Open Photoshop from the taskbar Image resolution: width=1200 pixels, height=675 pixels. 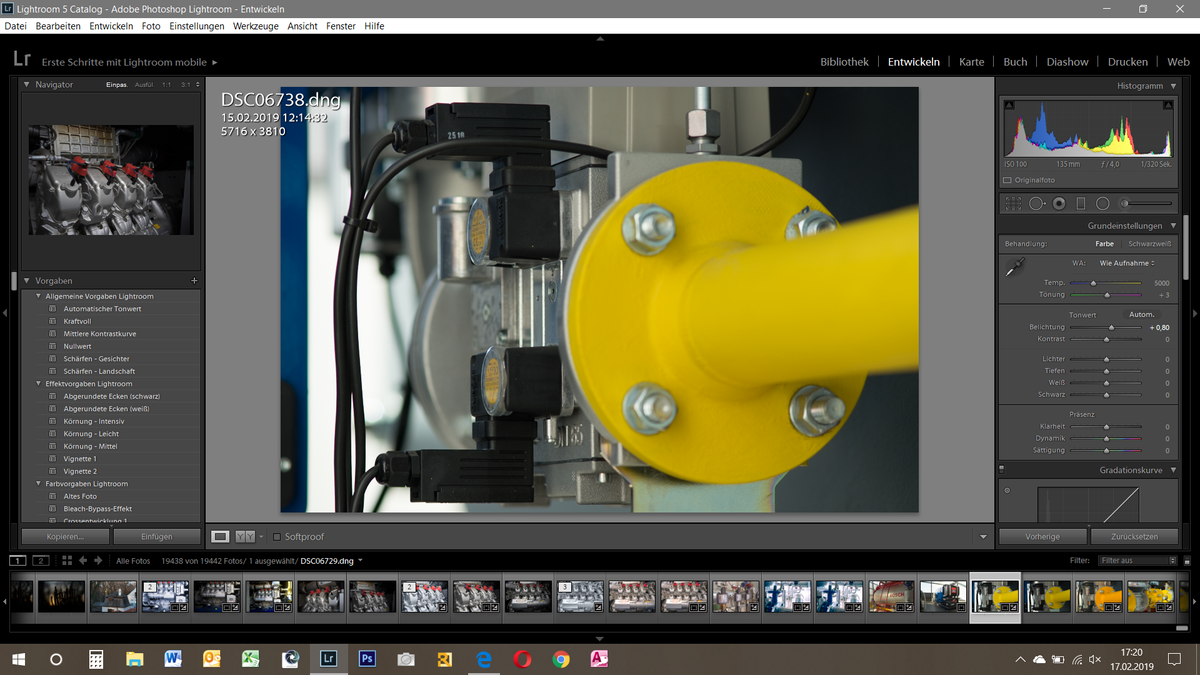367,659
